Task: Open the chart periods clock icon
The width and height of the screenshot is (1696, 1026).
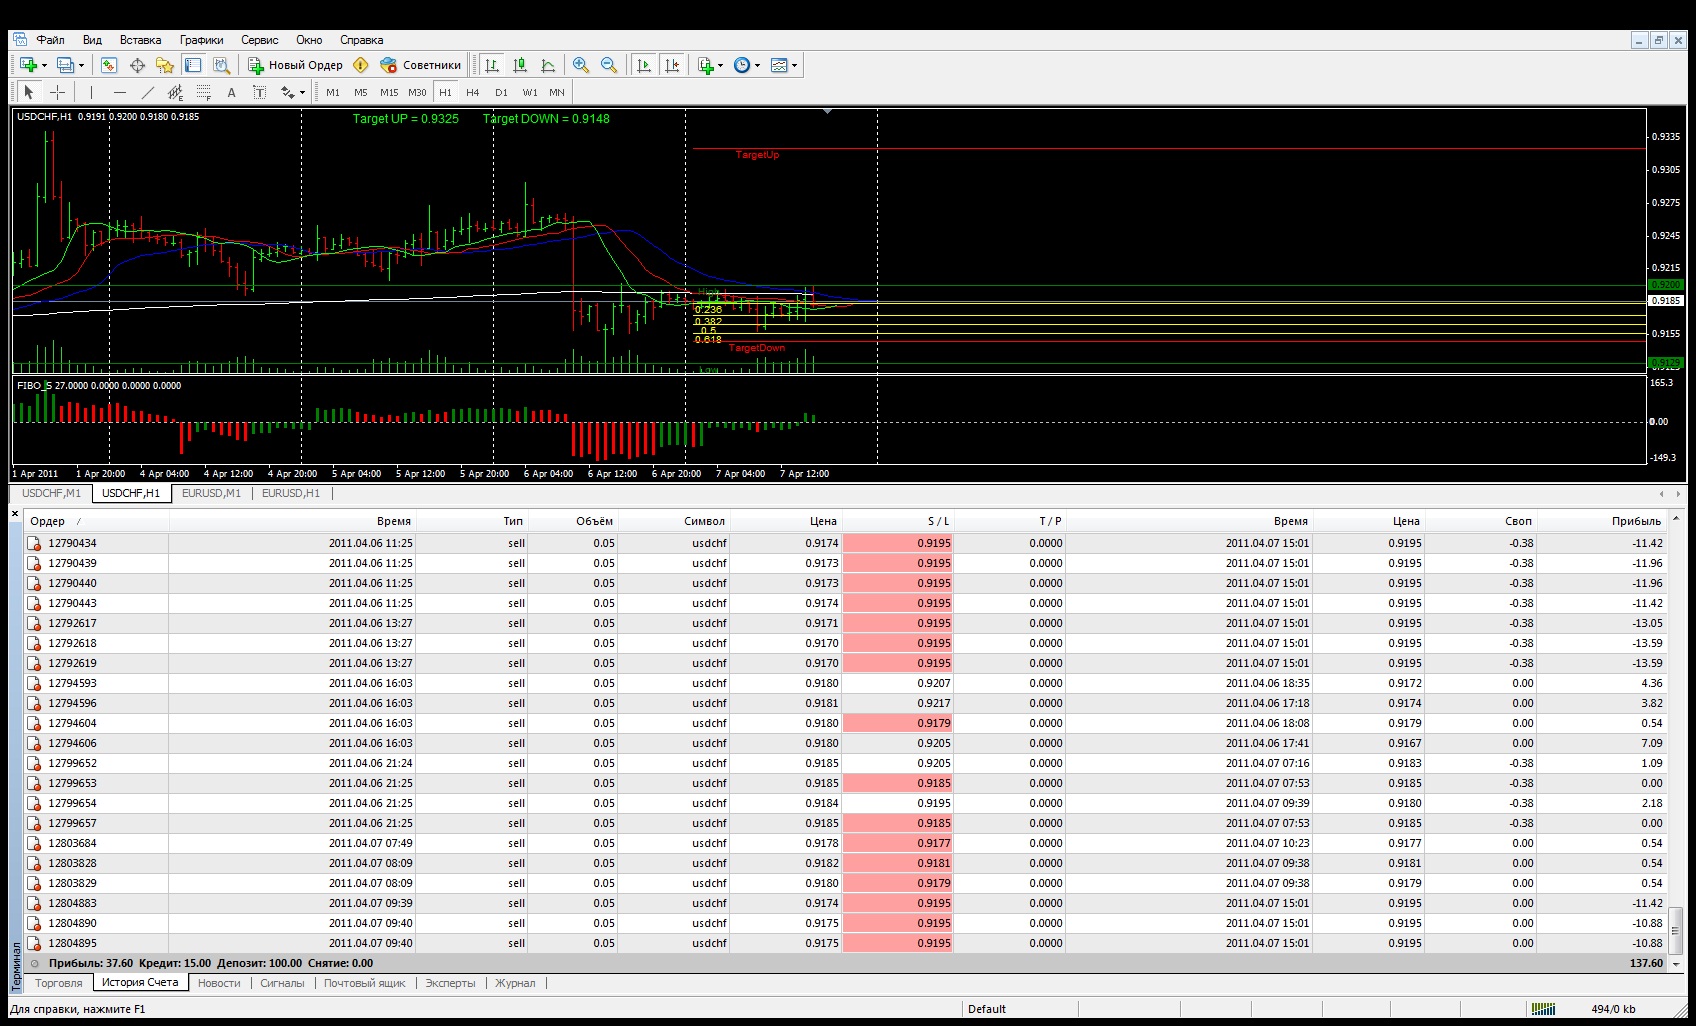Action: click(x=742, y=65)
